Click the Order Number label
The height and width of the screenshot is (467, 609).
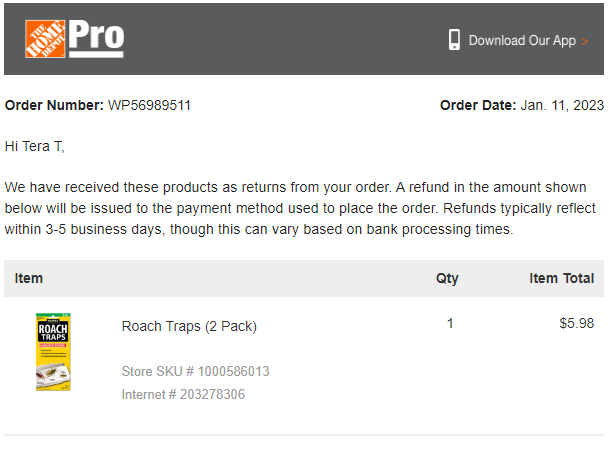(x=54, y=105)
